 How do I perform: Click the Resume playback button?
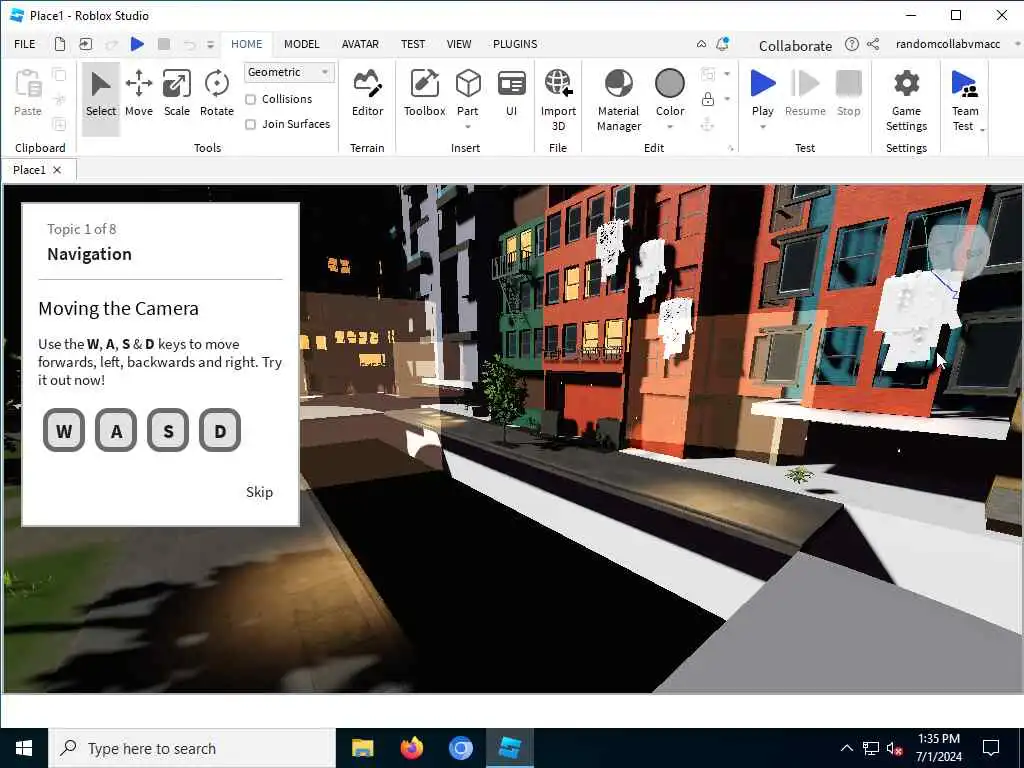805,93
